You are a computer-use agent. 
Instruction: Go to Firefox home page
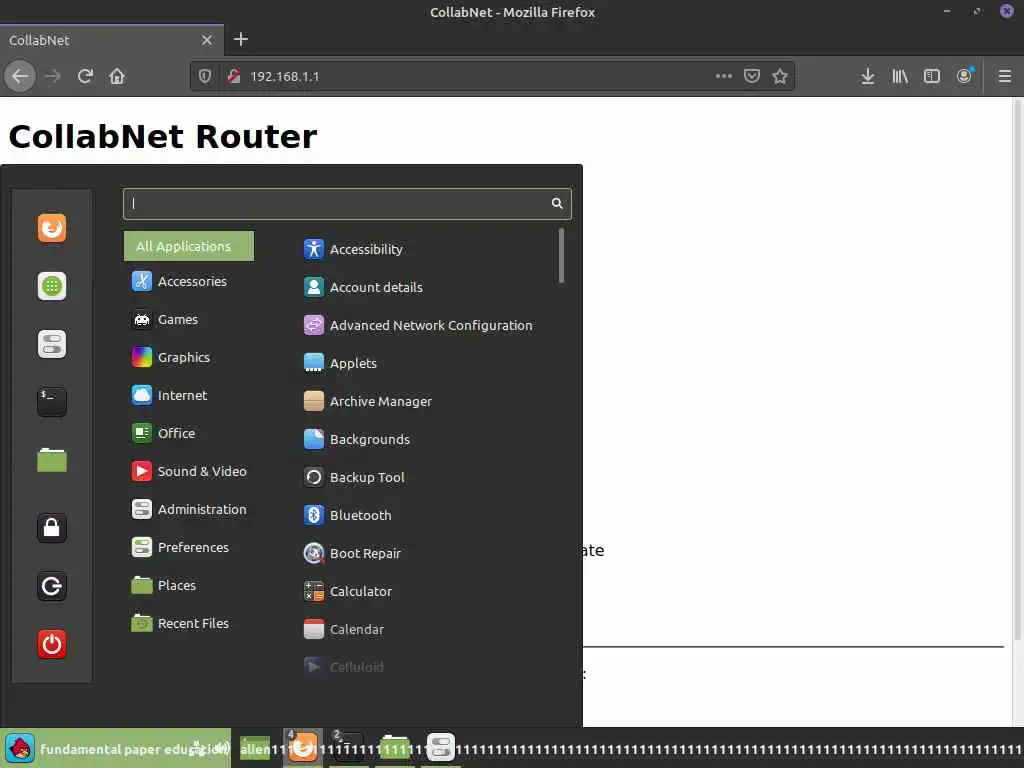coord(117,76)
